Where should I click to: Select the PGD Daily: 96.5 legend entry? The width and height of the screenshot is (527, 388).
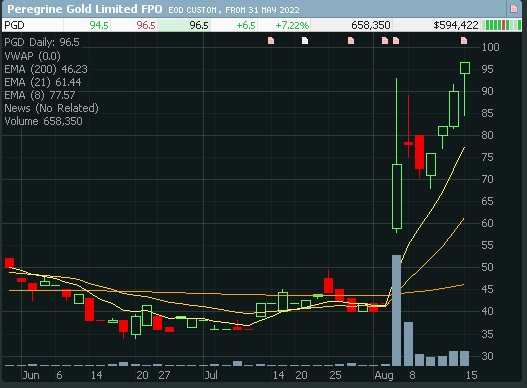coord(42,42)
